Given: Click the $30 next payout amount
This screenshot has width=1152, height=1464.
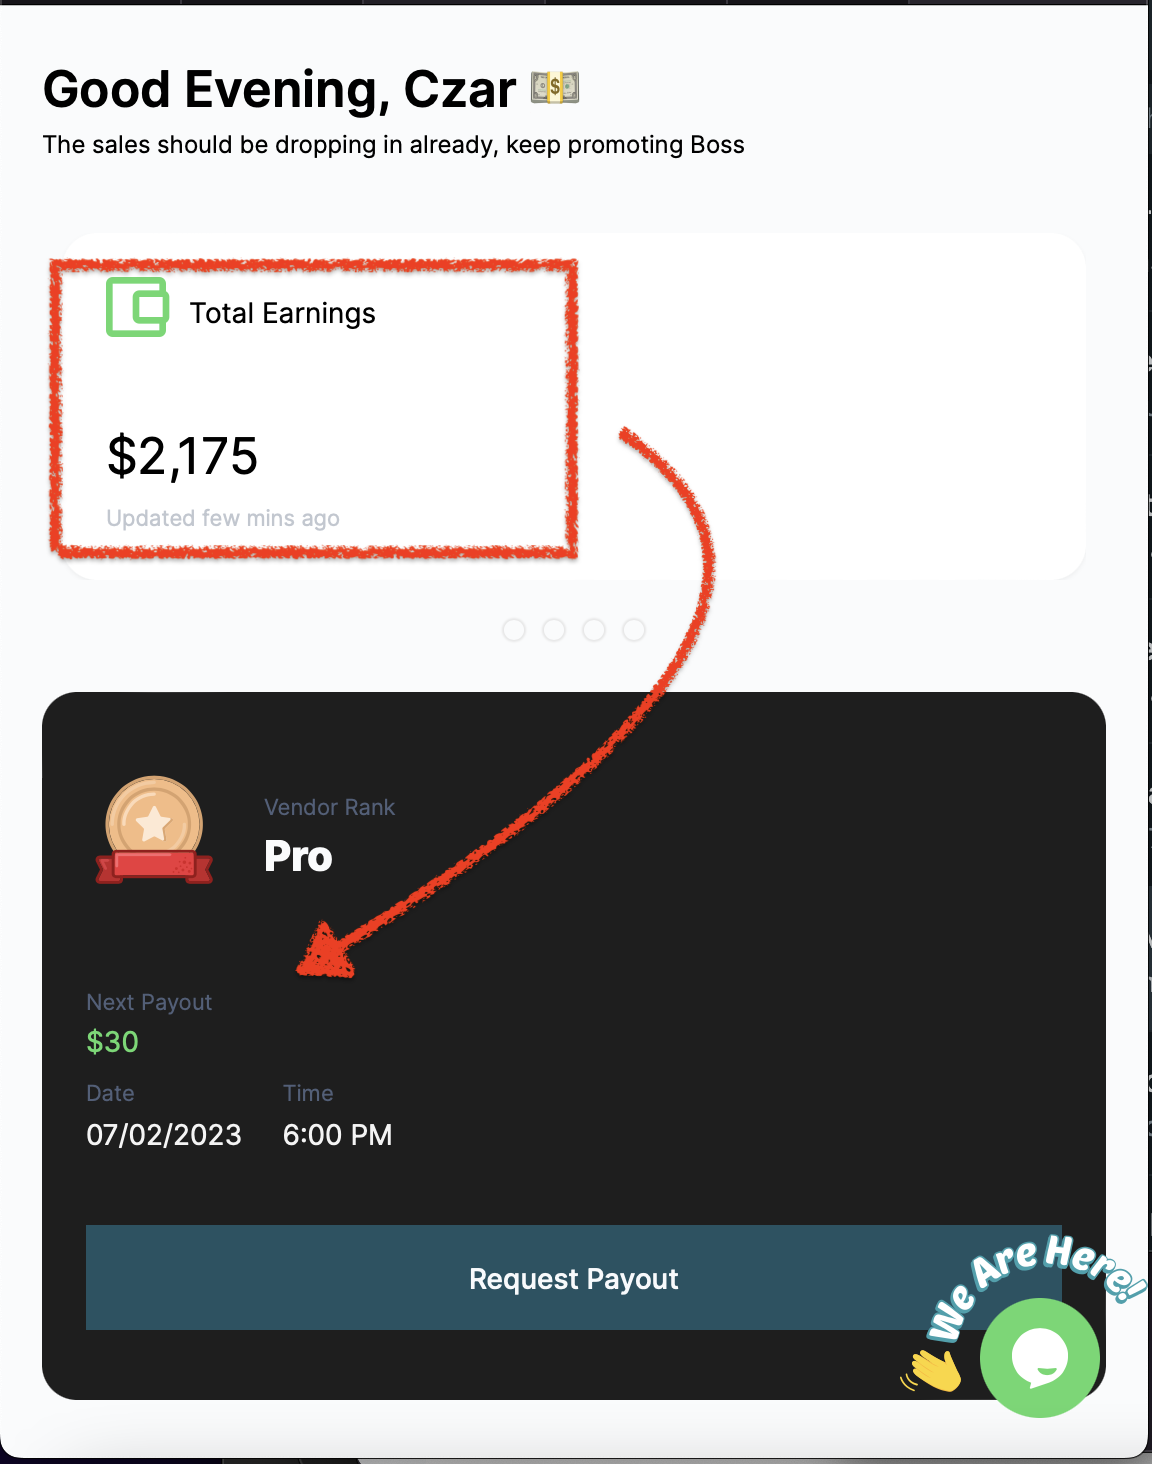Looking at the screenshot, I should click(112, 1042).
